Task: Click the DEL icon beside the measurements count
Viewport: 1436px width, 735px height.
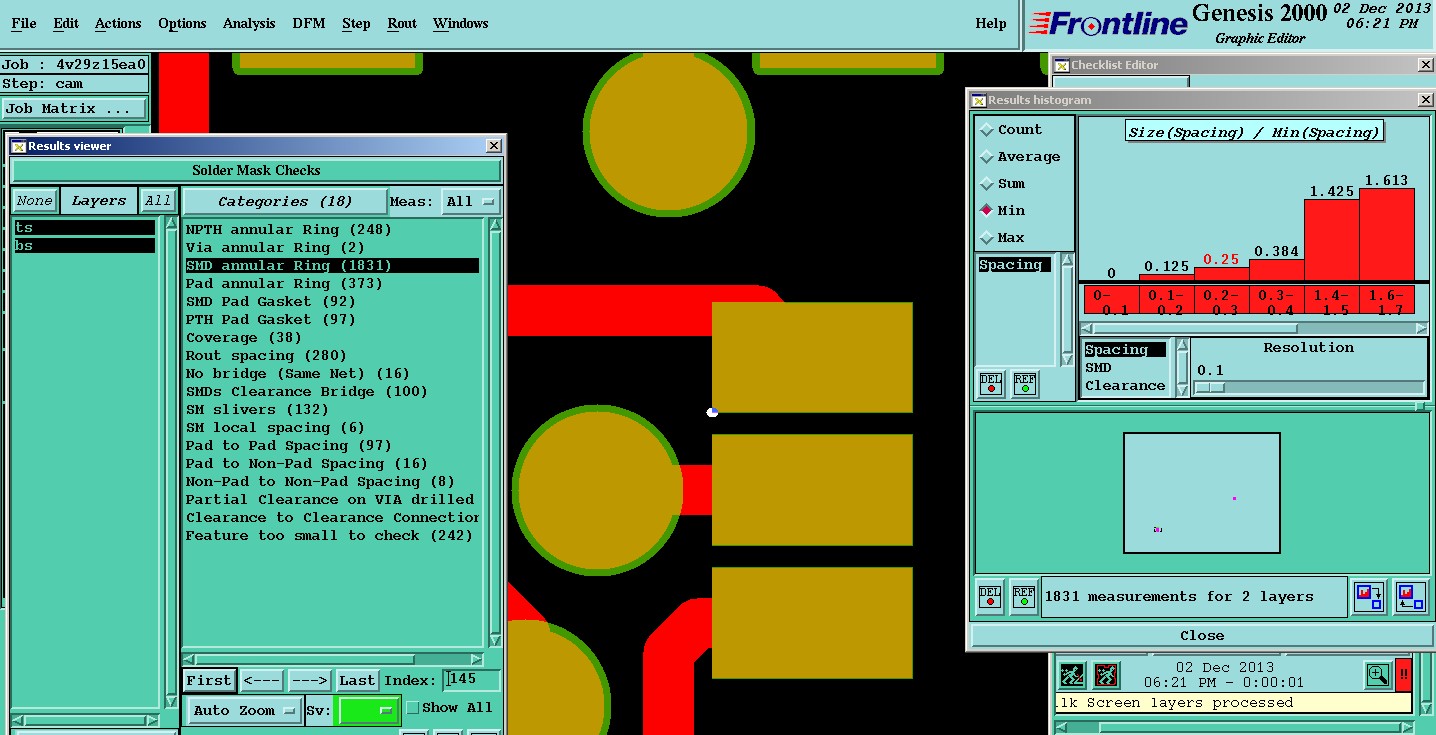Action: click(990, 597)
